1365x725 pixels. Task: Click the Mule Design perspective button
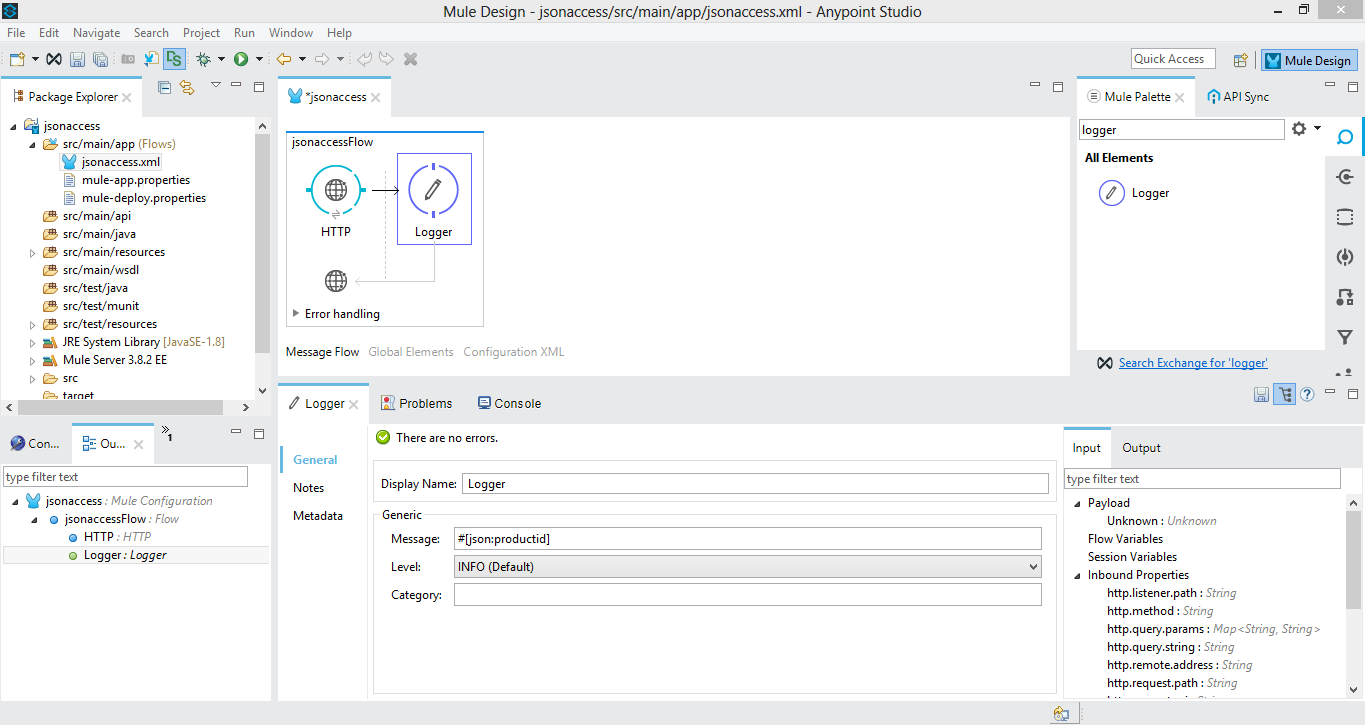click(x=1308, y=60)
